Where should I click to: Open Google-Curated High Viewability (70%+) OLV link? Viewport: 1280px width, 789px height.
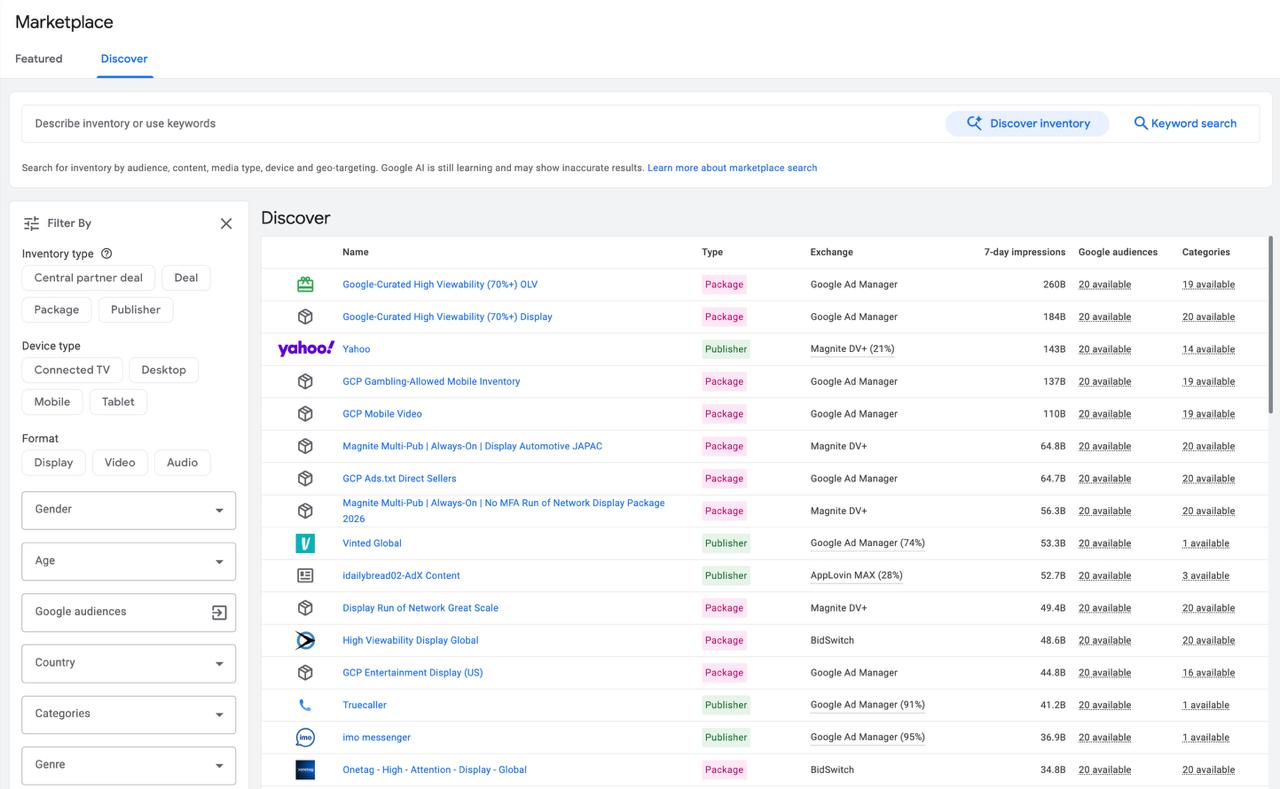click(440, 285)
